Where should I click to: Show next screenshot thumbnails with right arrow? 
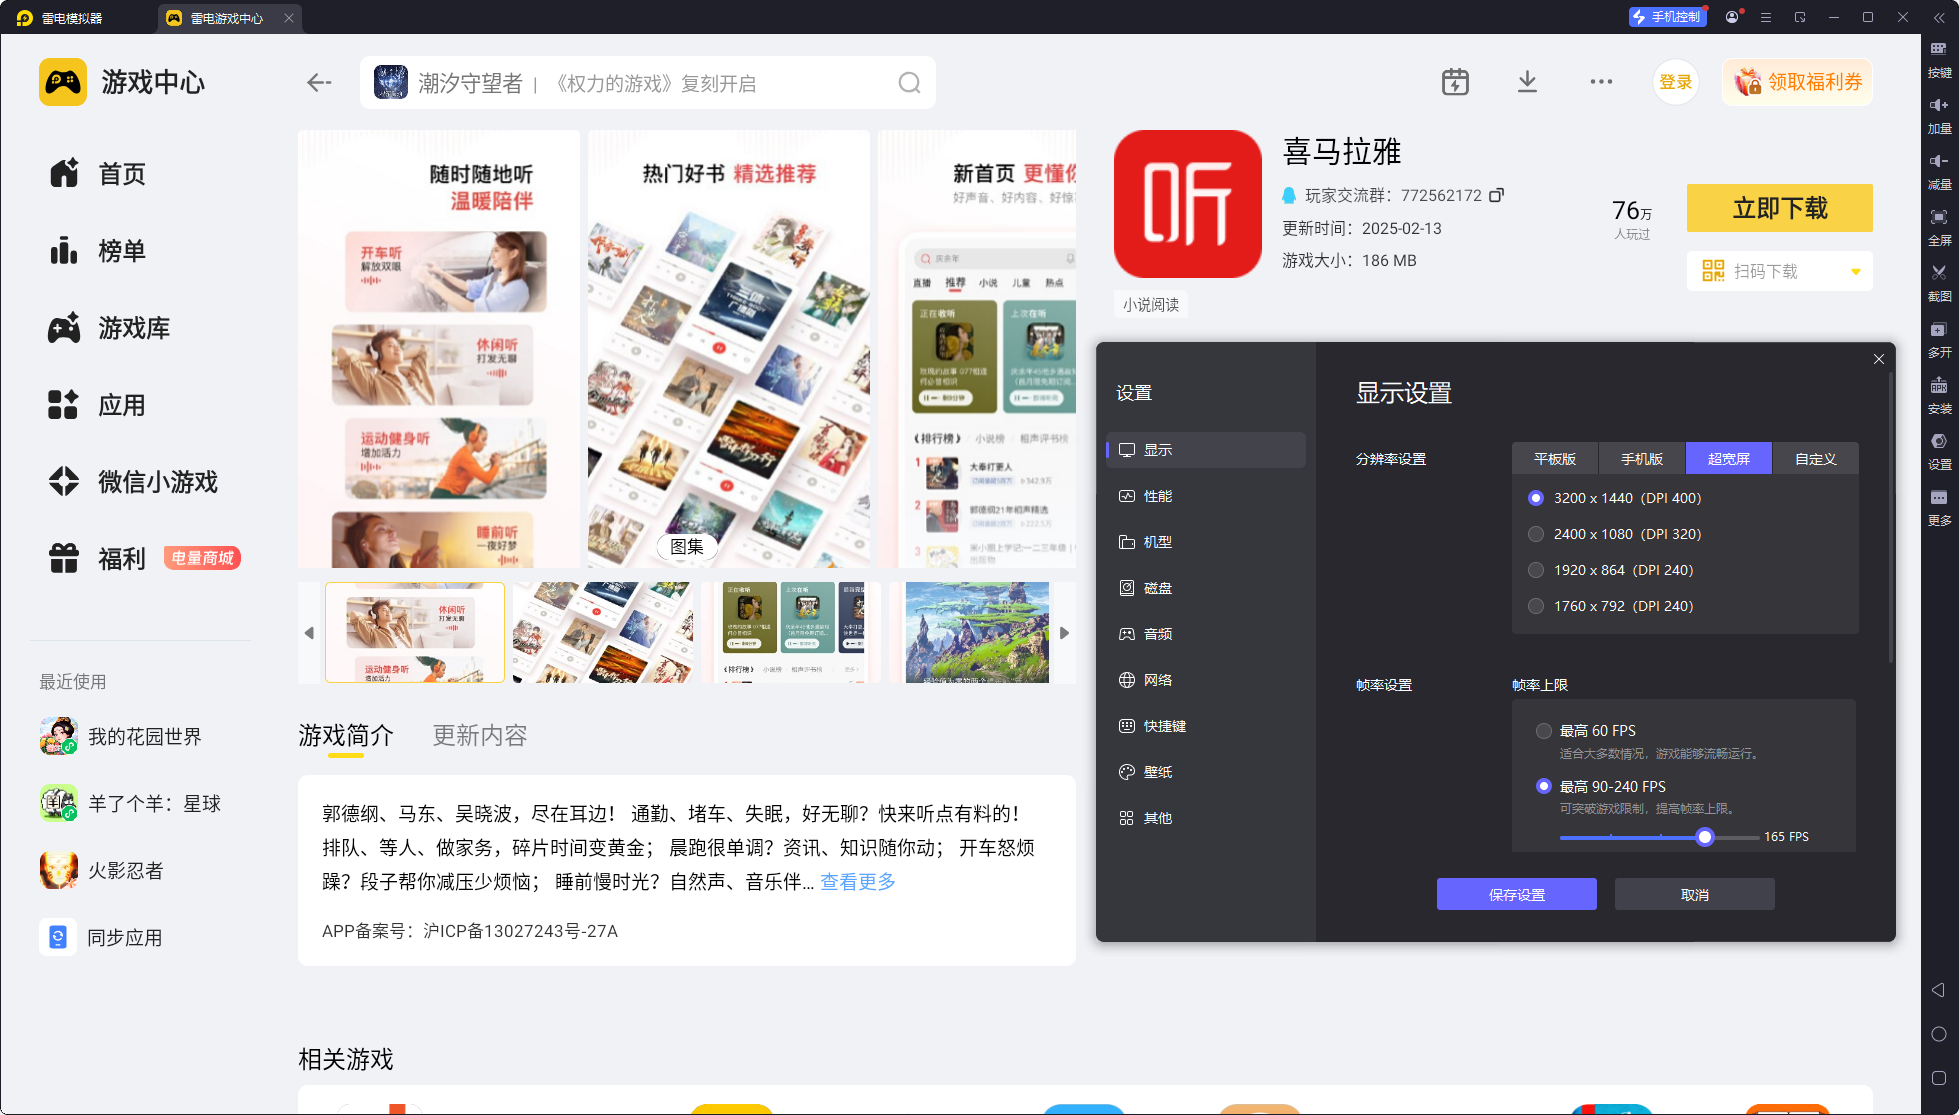[1064, 633]
